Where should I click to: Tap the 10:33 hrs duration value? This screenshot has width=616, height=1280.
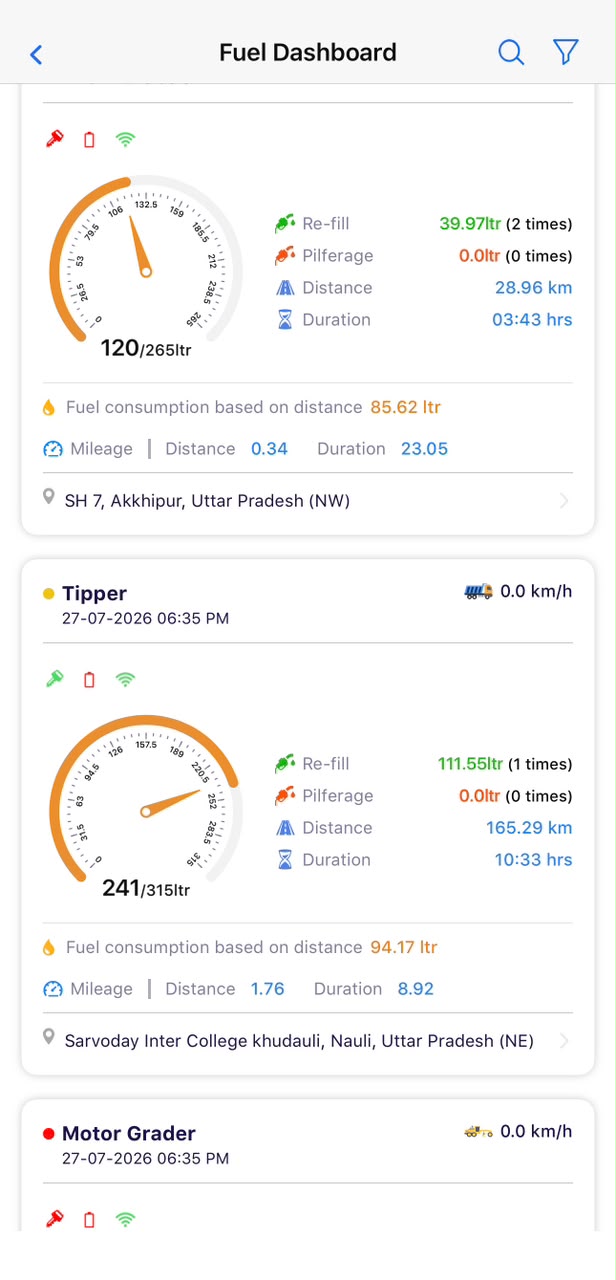(533, 859)
